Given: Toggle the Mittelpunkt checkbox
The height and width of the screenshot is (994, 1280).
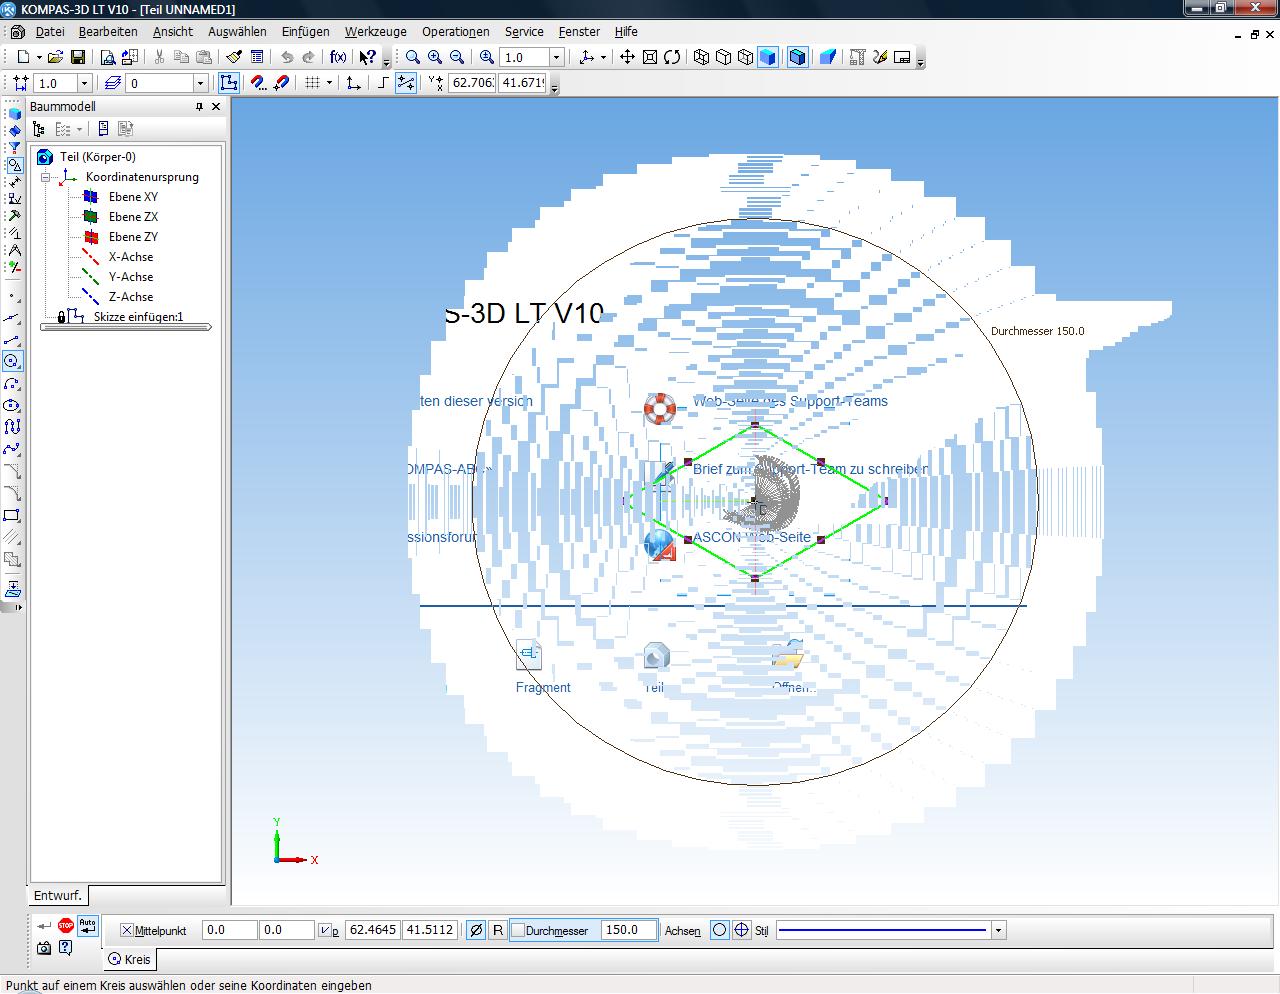Looking at the screenshot, I should tap(126, 930).
